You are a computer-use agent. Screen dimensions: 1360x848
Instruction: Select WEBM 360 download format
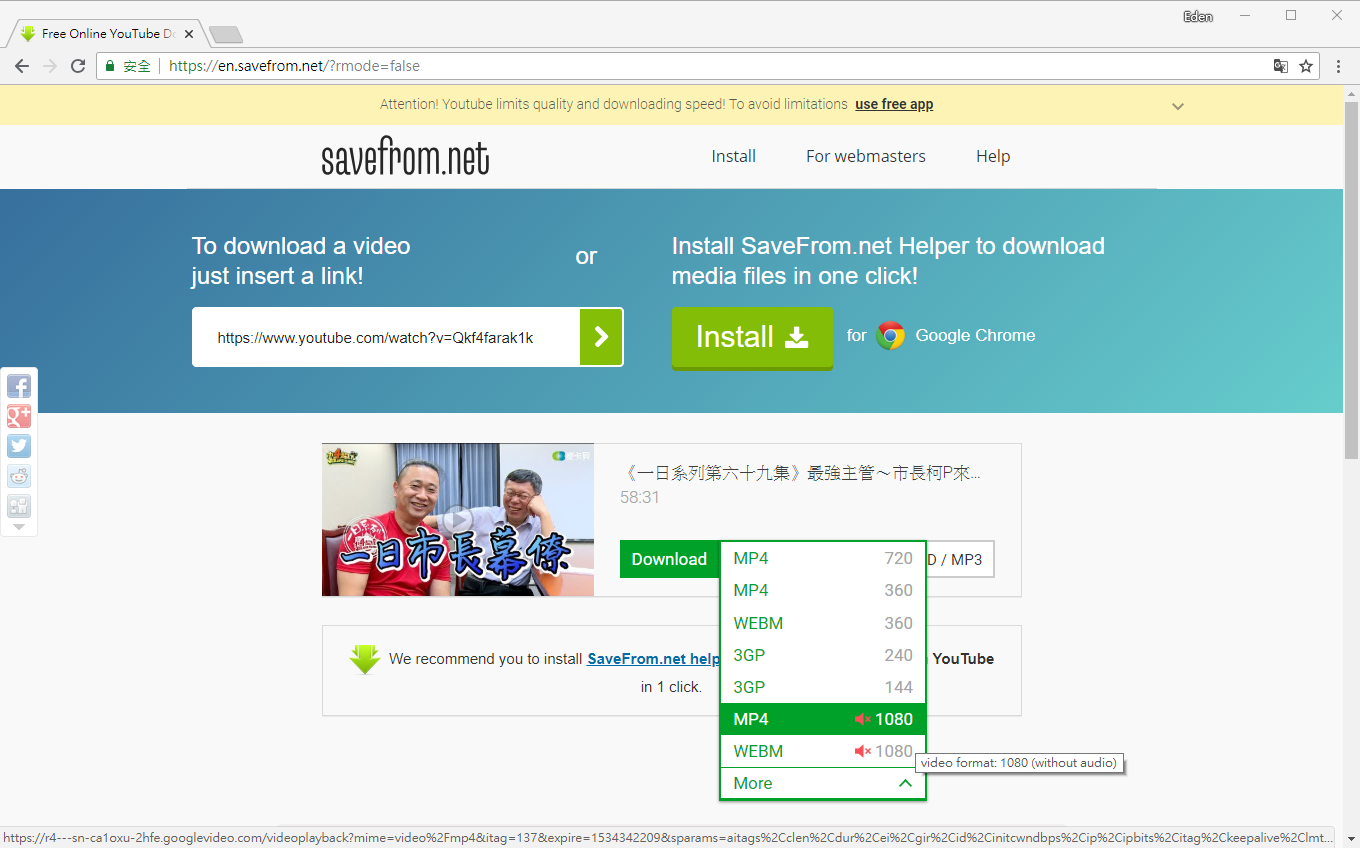tap(823, 623)
